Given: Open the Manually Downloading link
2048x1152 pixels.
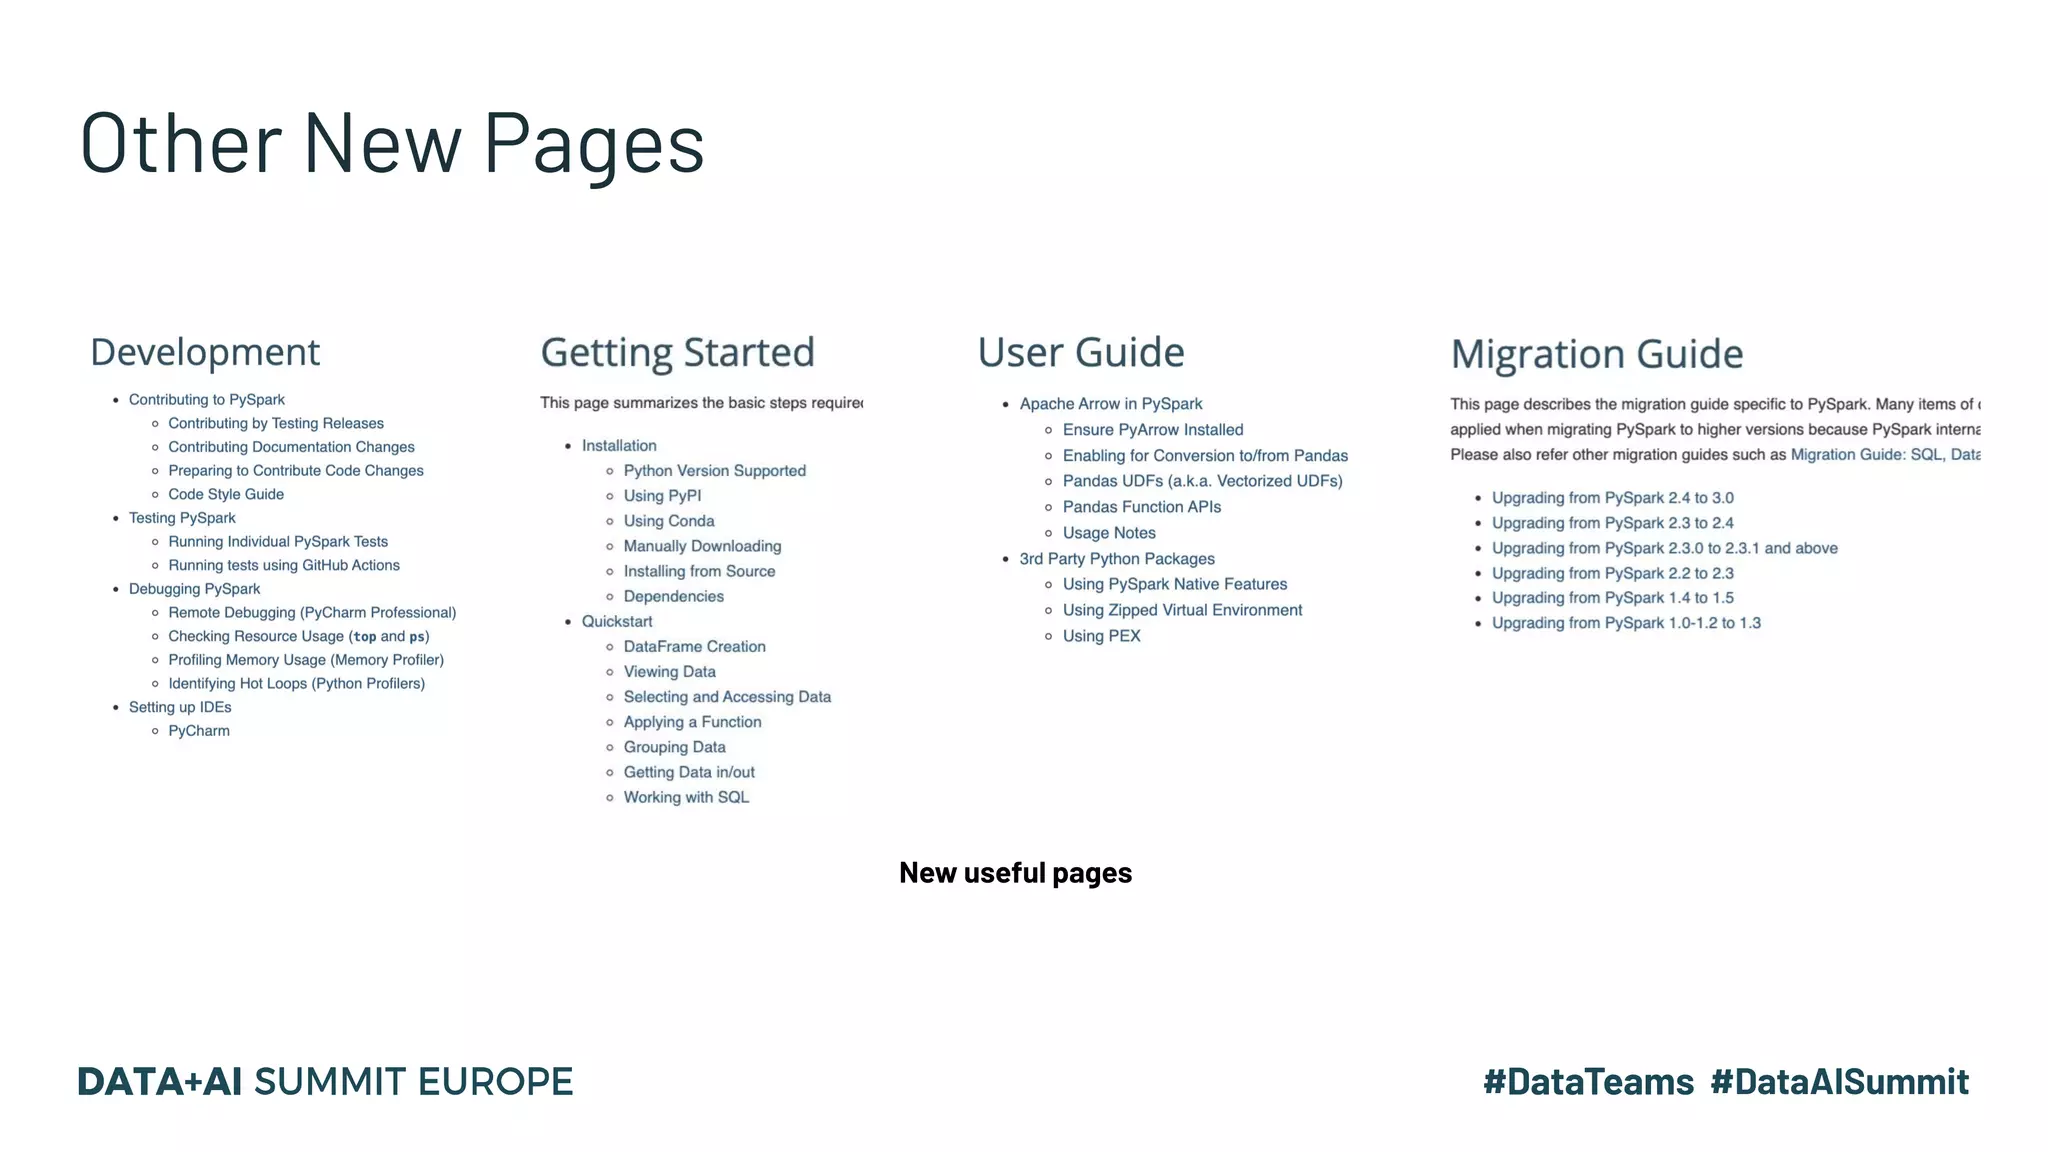Looking at the screenshot, I should coord(703,546).
